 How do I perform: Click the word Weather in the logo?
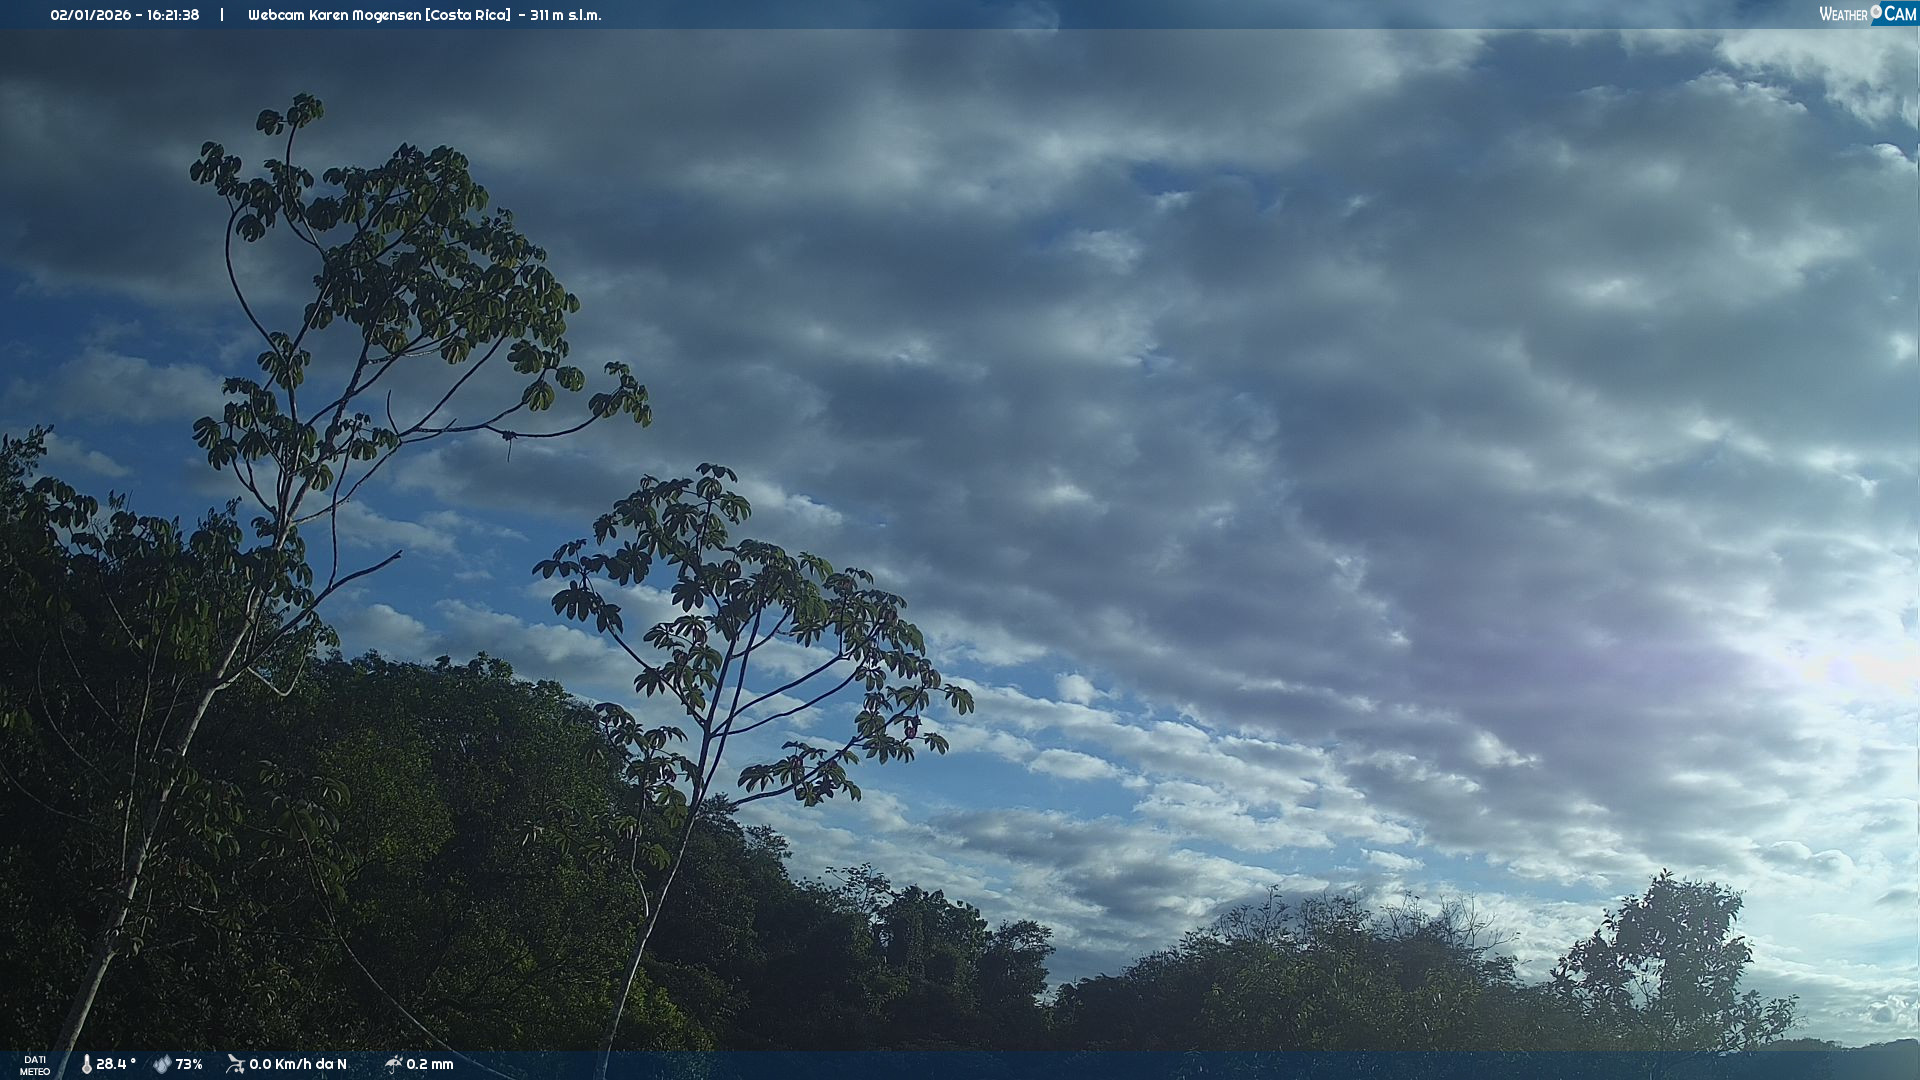point(1843,14)
